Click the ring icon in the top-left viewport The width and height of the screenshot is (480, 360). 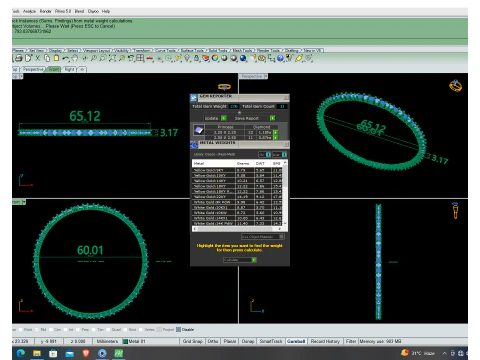pos(224,87)
